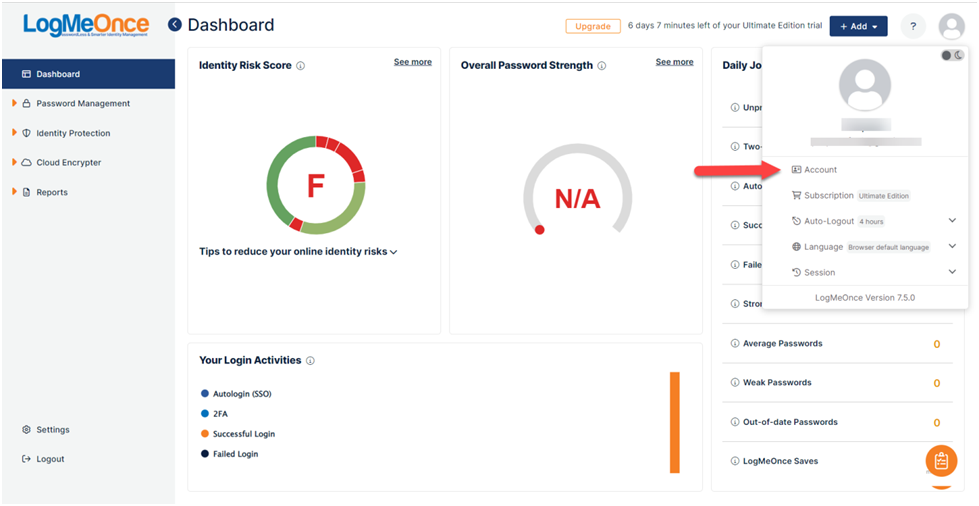Click the Settings gear icon
The height and width of the screenshot is (506, 979).
pyautogui.click(x=26, y=430)
